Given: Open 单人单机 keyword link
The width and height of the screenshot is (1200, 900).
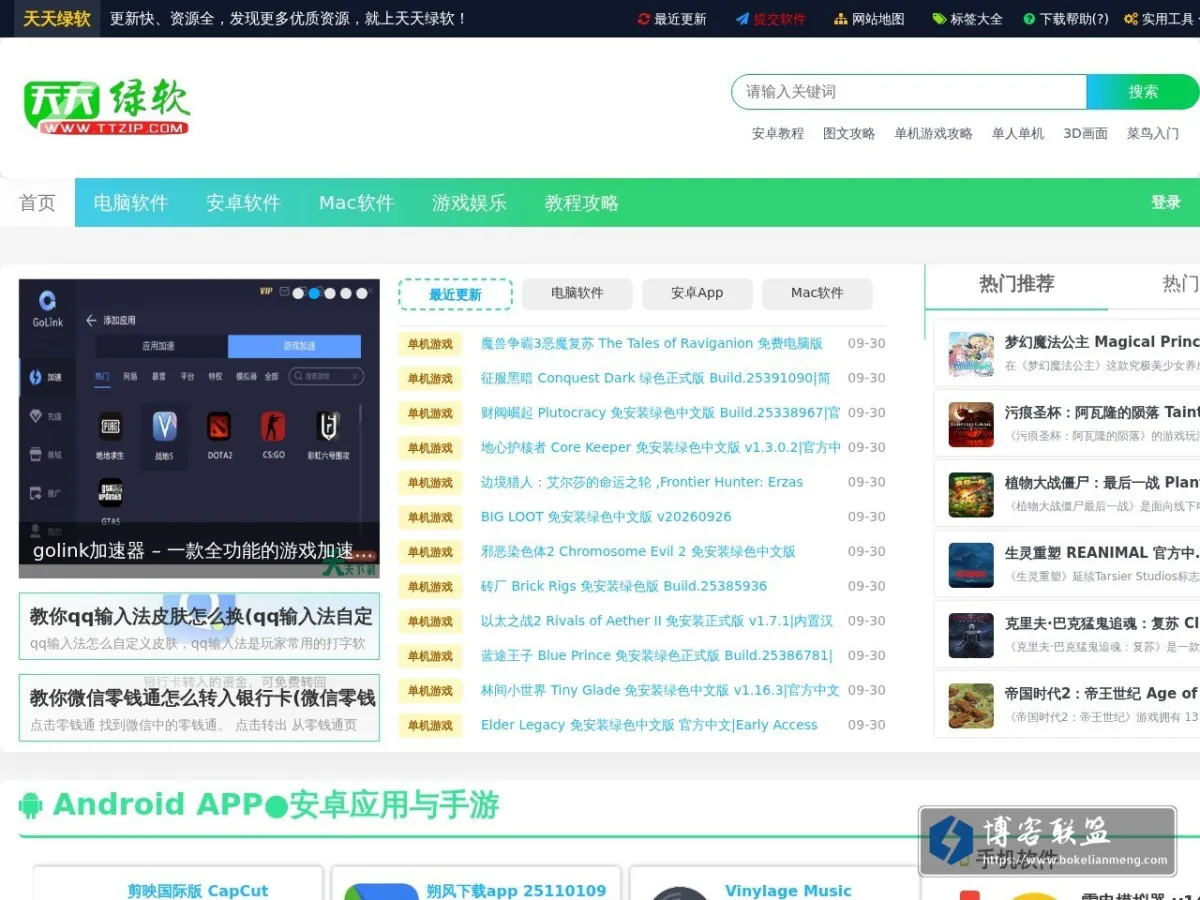Looking at the screenshot, I should [1018, 133].
